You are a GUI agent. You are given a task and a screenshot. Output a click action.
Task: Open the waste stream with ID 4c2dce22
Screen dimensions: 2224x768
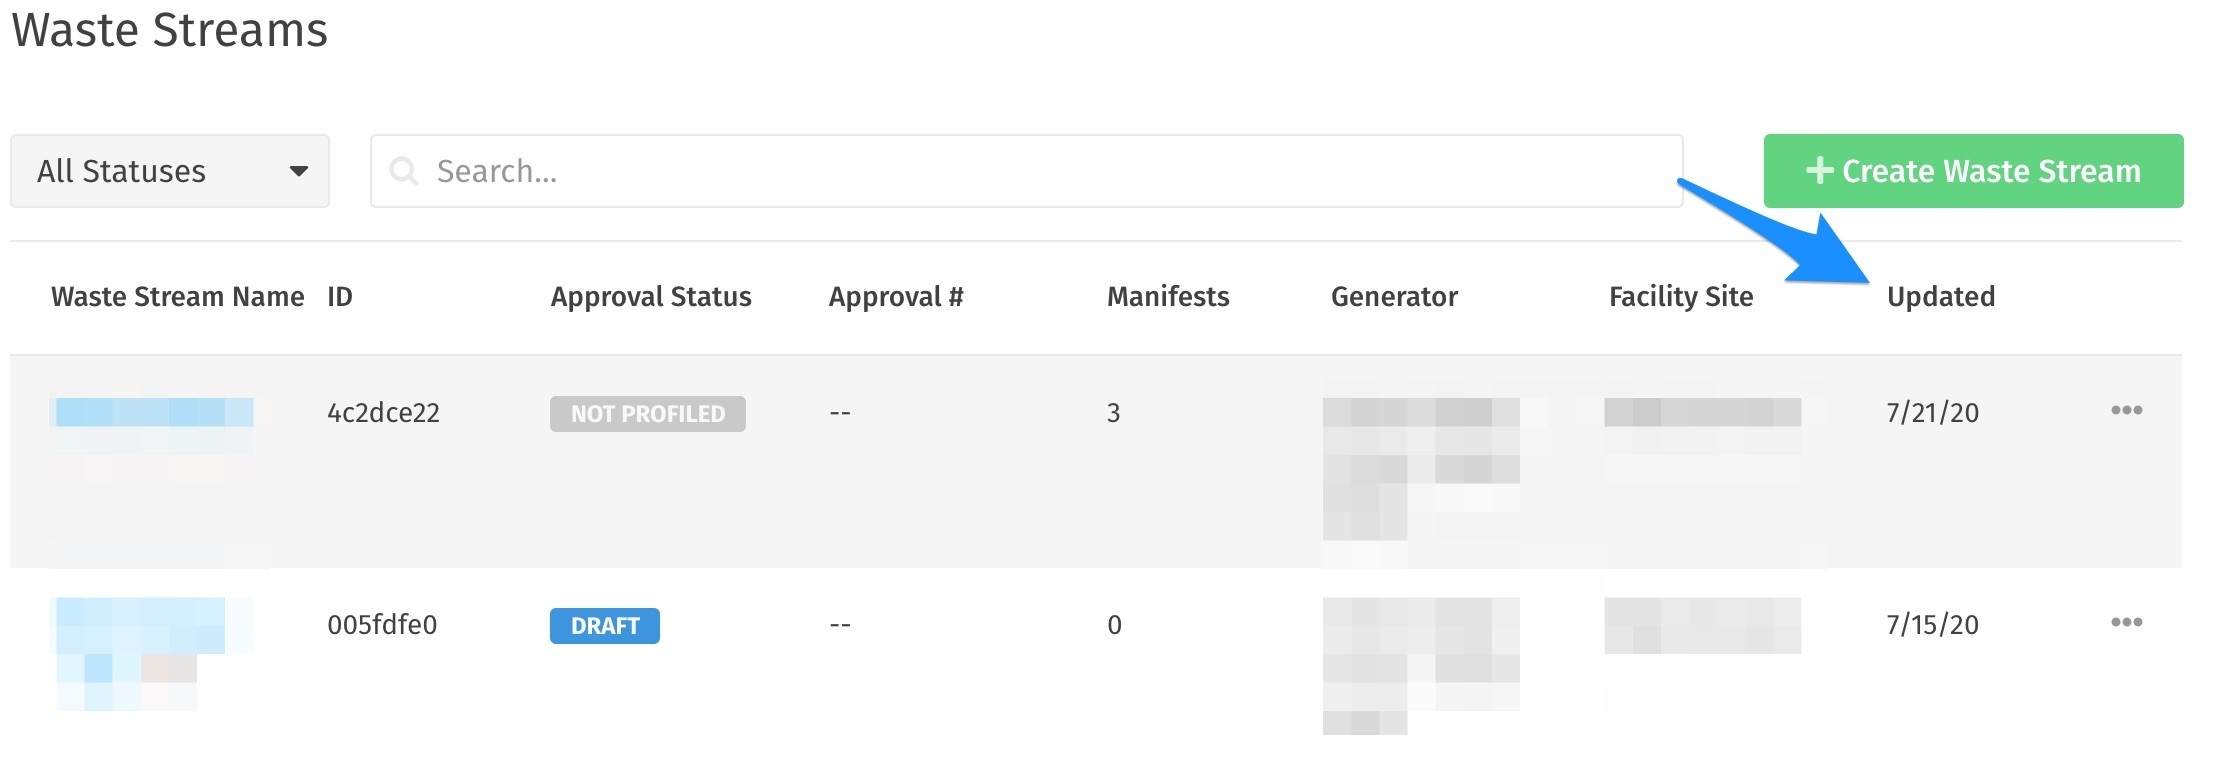point(383,413)
